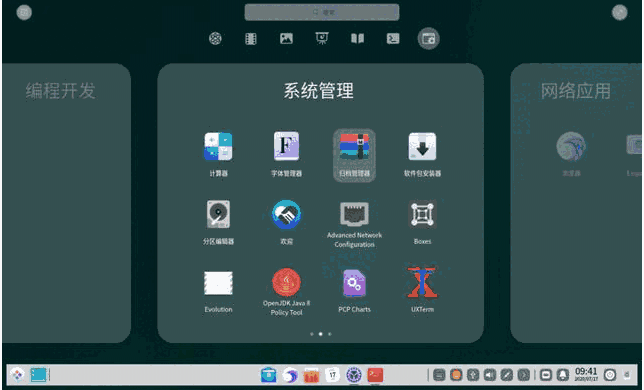Select the reading category book icon
644x390 pixels.
click(x=357, y=39)
